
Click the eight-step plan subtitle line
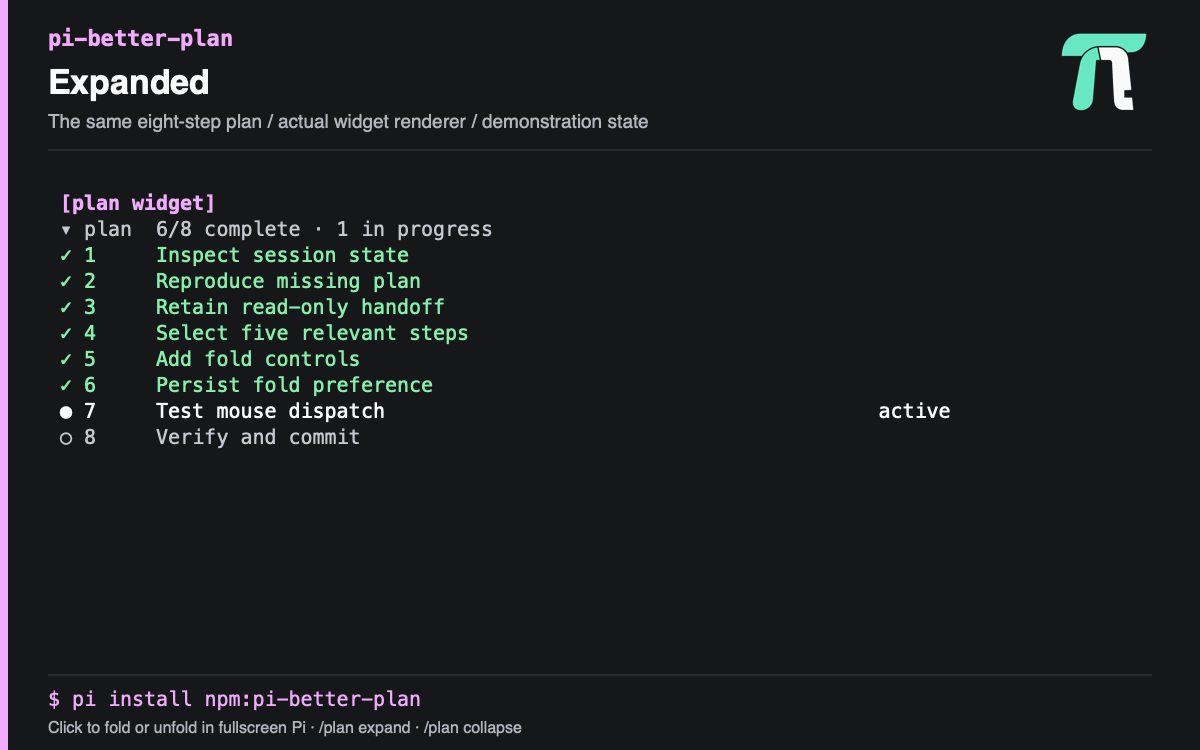348,122
